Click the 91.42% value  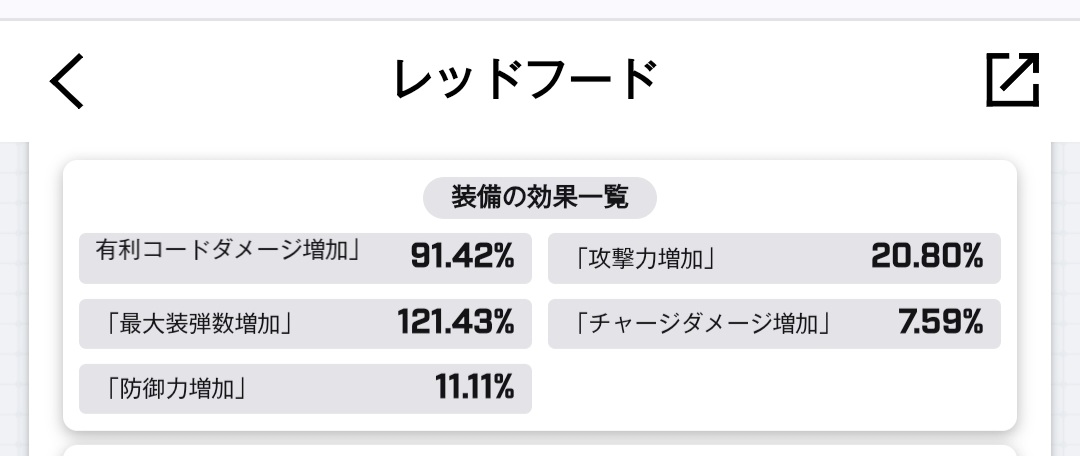462,256
